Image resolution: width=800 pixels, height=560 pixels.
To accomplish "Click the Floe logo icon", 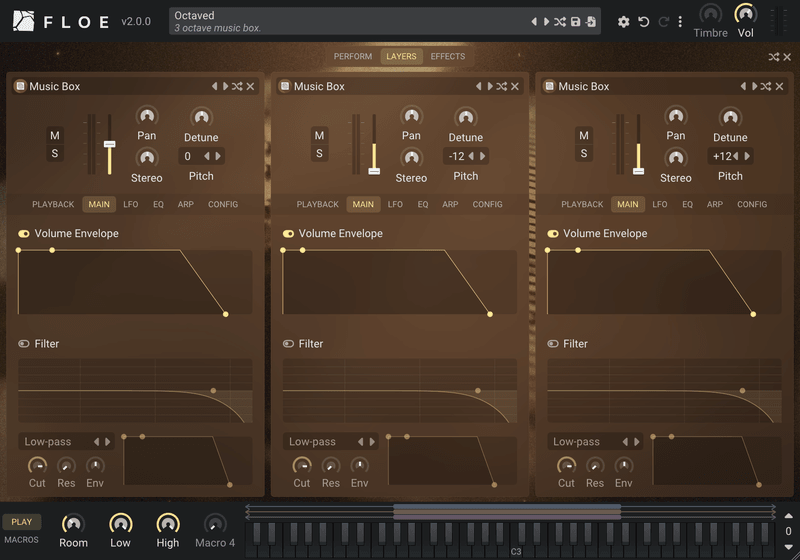I will pos(23,21).
